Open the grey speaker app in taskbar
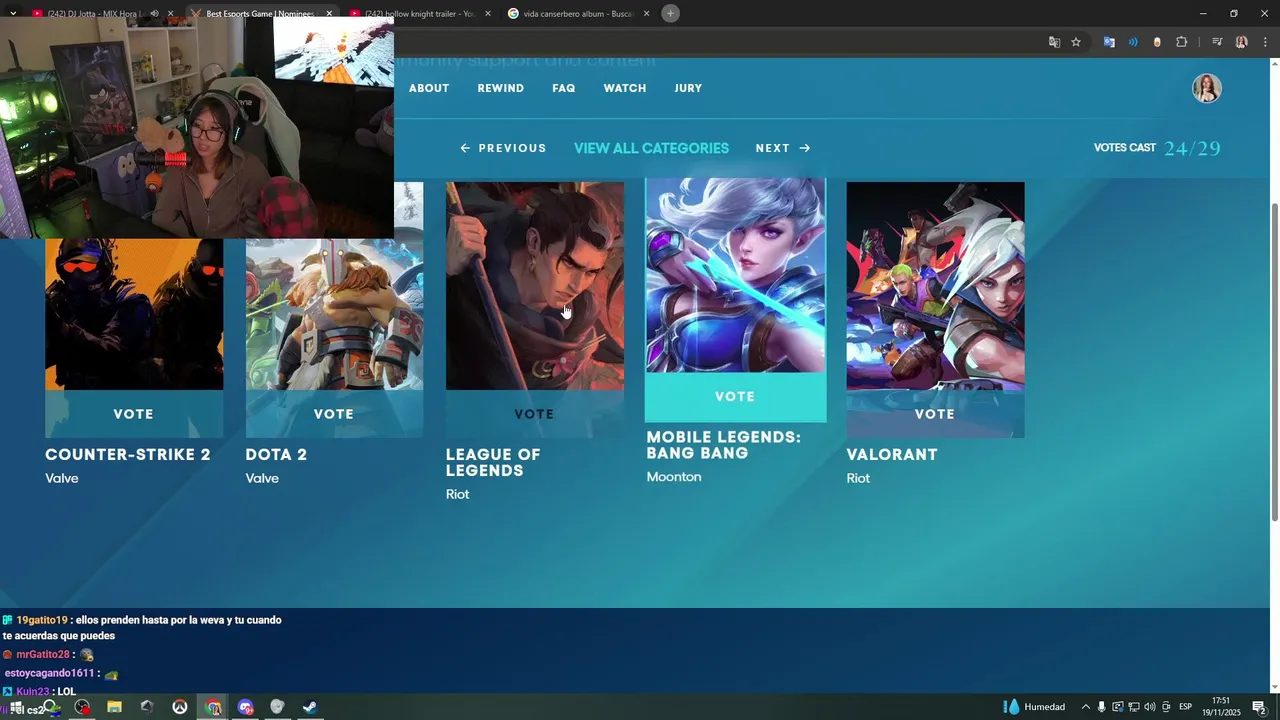The width and height of the screenshot is (1280, 720). (x=278, y=707)
